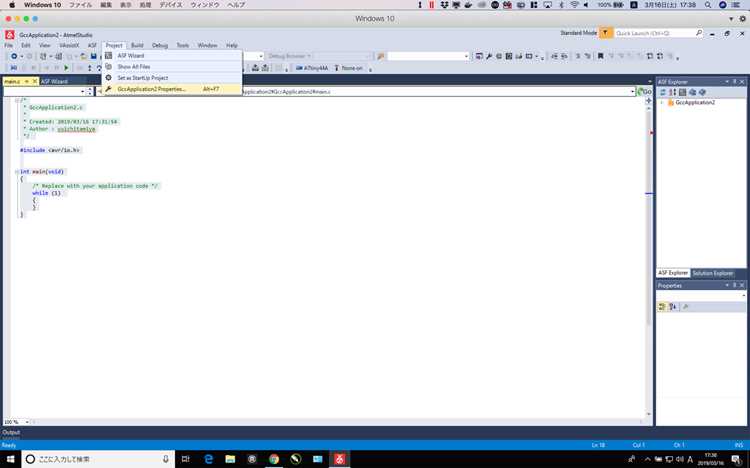The height and width of the screenshot is (468, 750).
Task: Open the scope dropdown above the editor
Action: pyautogui.click(x=83, y=91)
